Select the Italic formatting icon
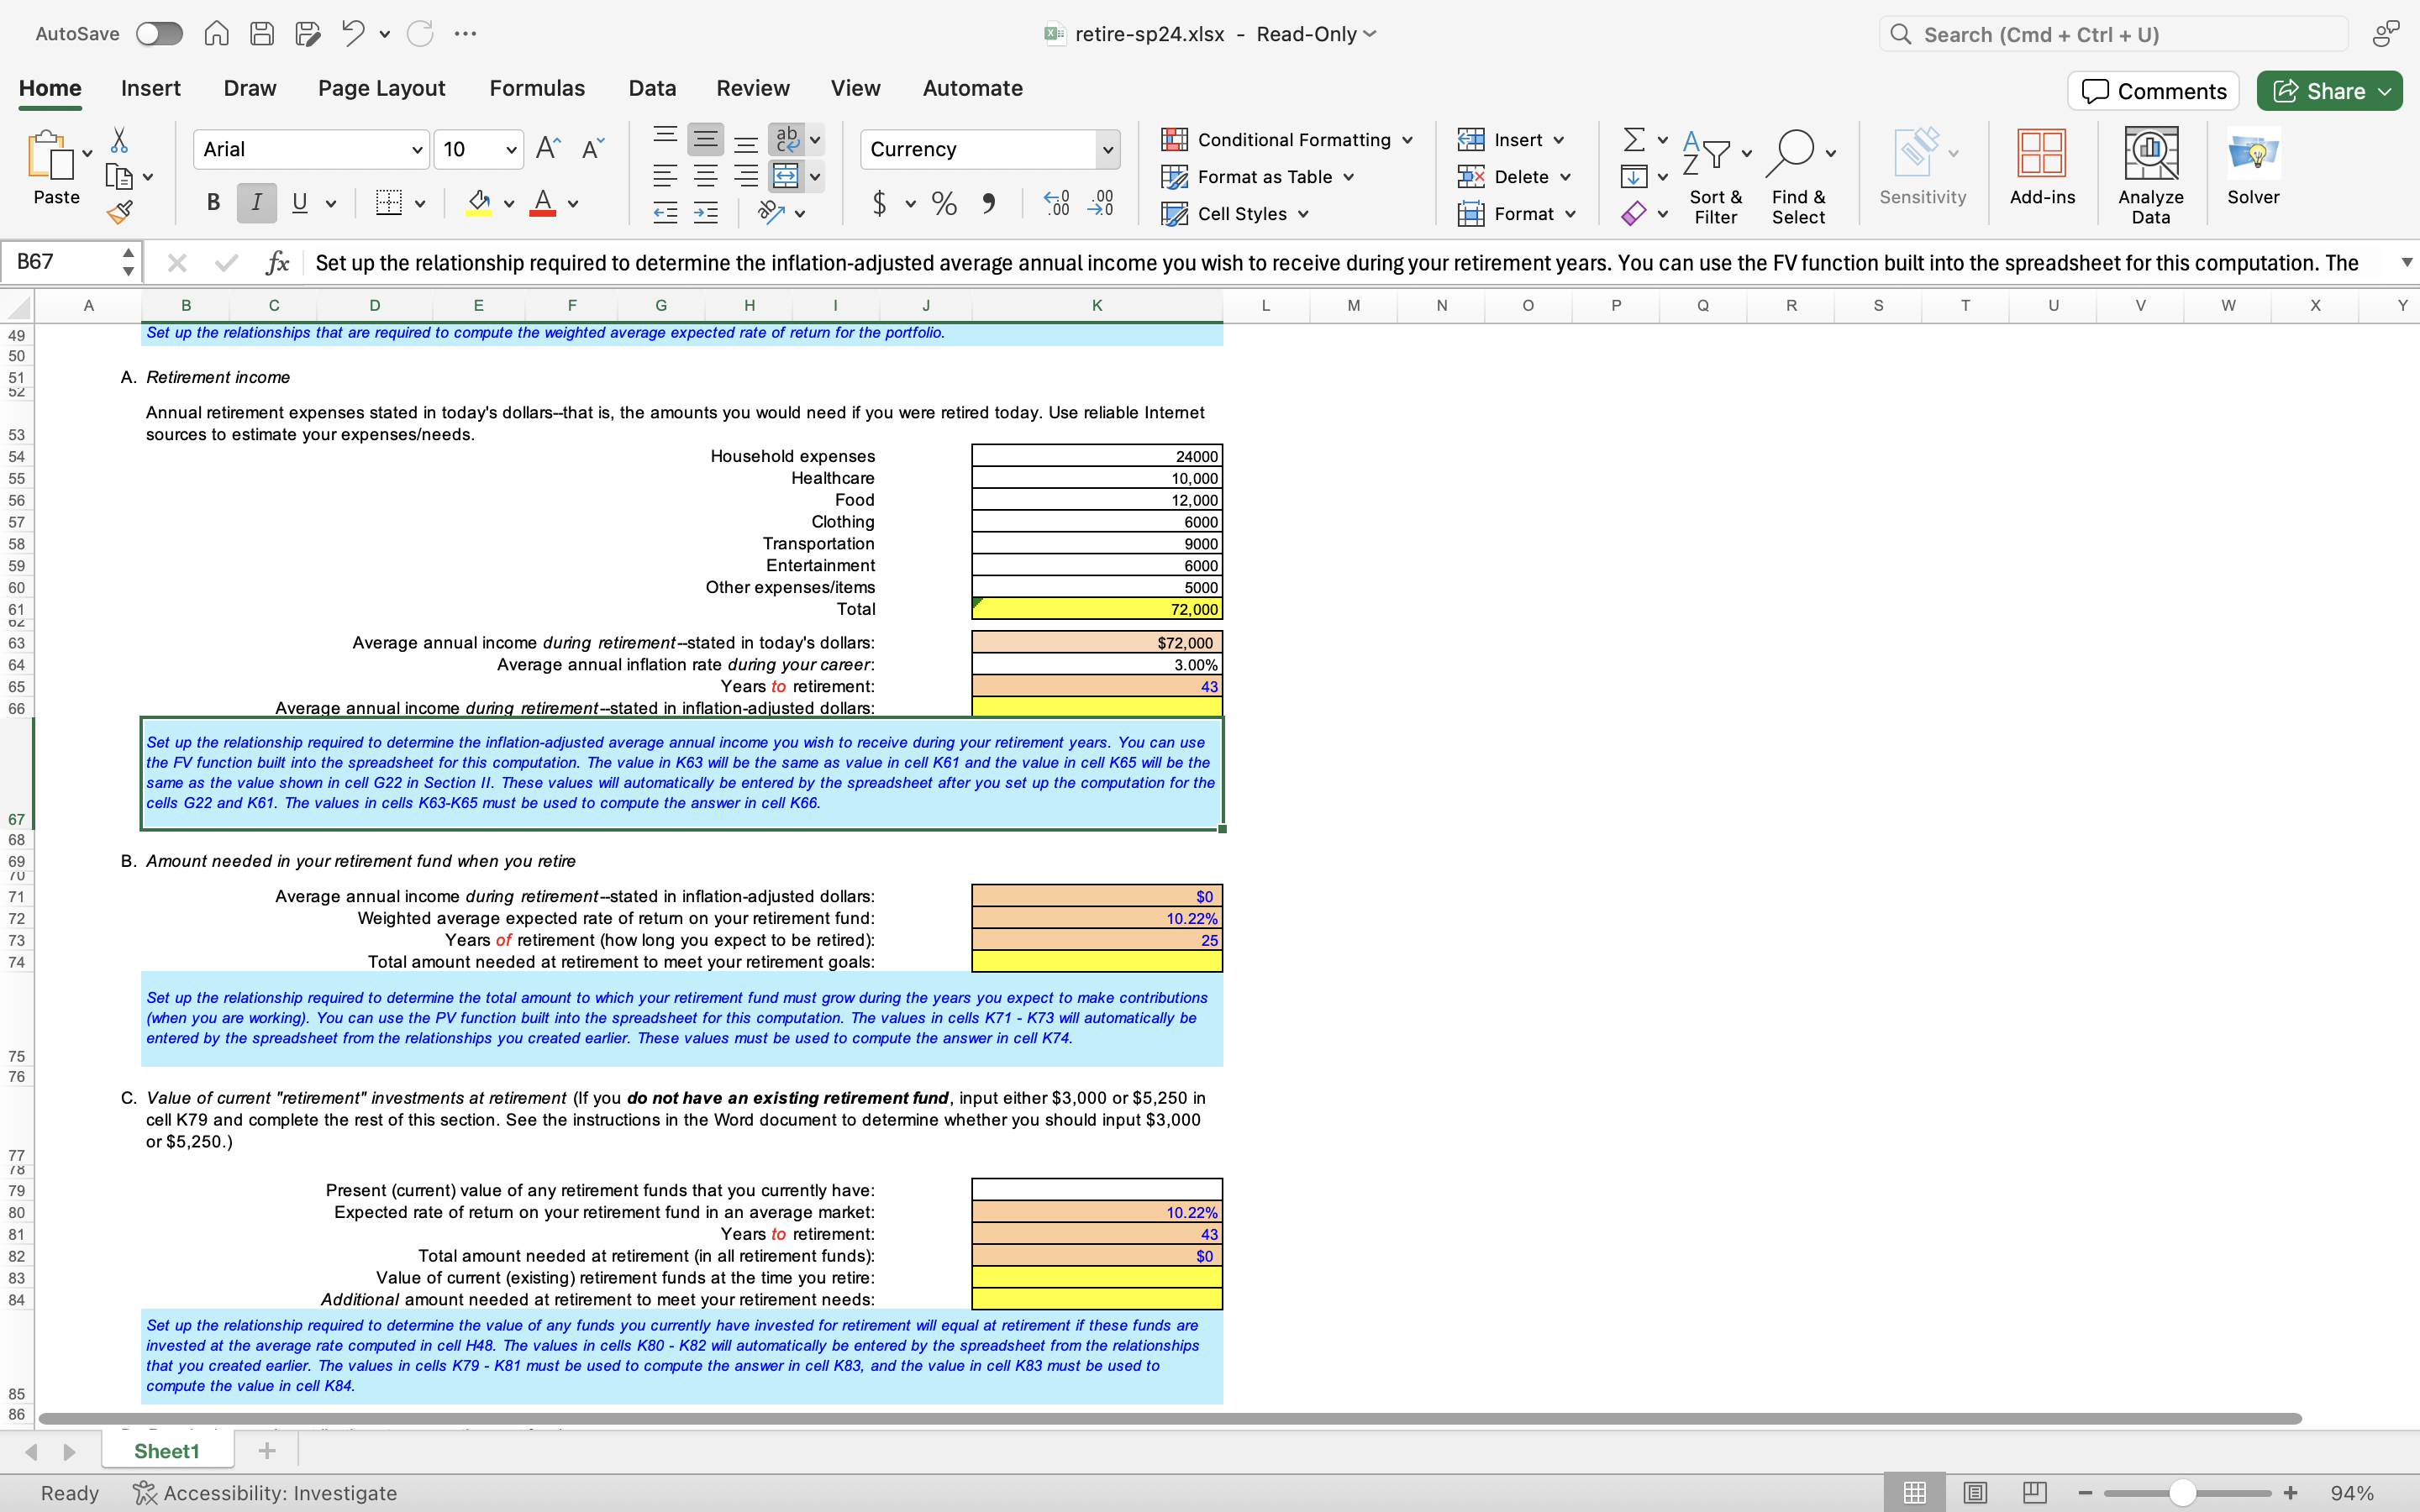The height and width of the screenshot is (1512, 2420). pyautogui.click(x=256, y=203)
